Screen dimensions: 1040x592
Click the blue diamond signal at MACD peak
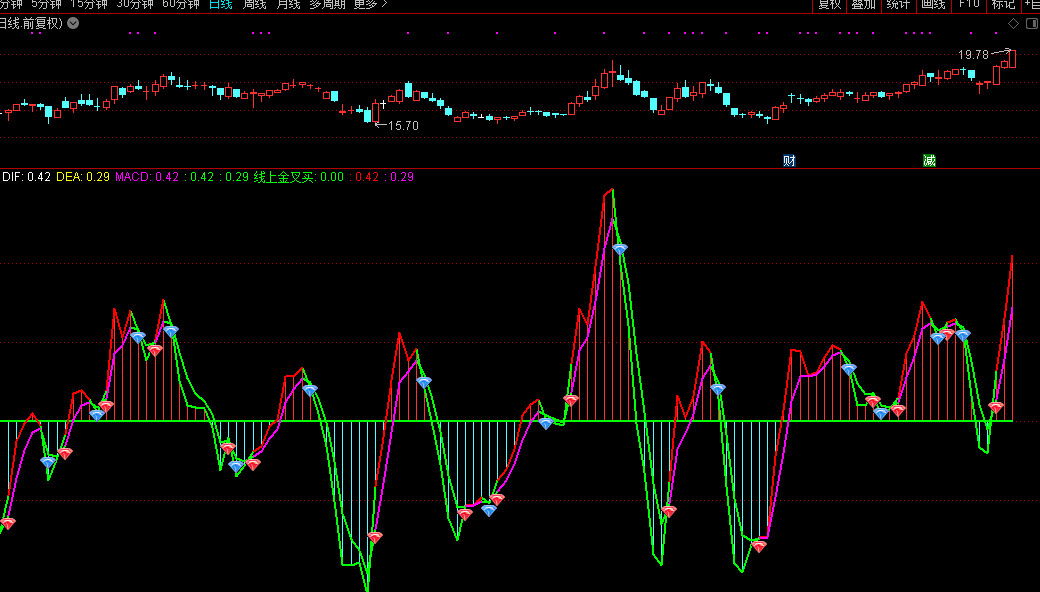click(620, 248)
